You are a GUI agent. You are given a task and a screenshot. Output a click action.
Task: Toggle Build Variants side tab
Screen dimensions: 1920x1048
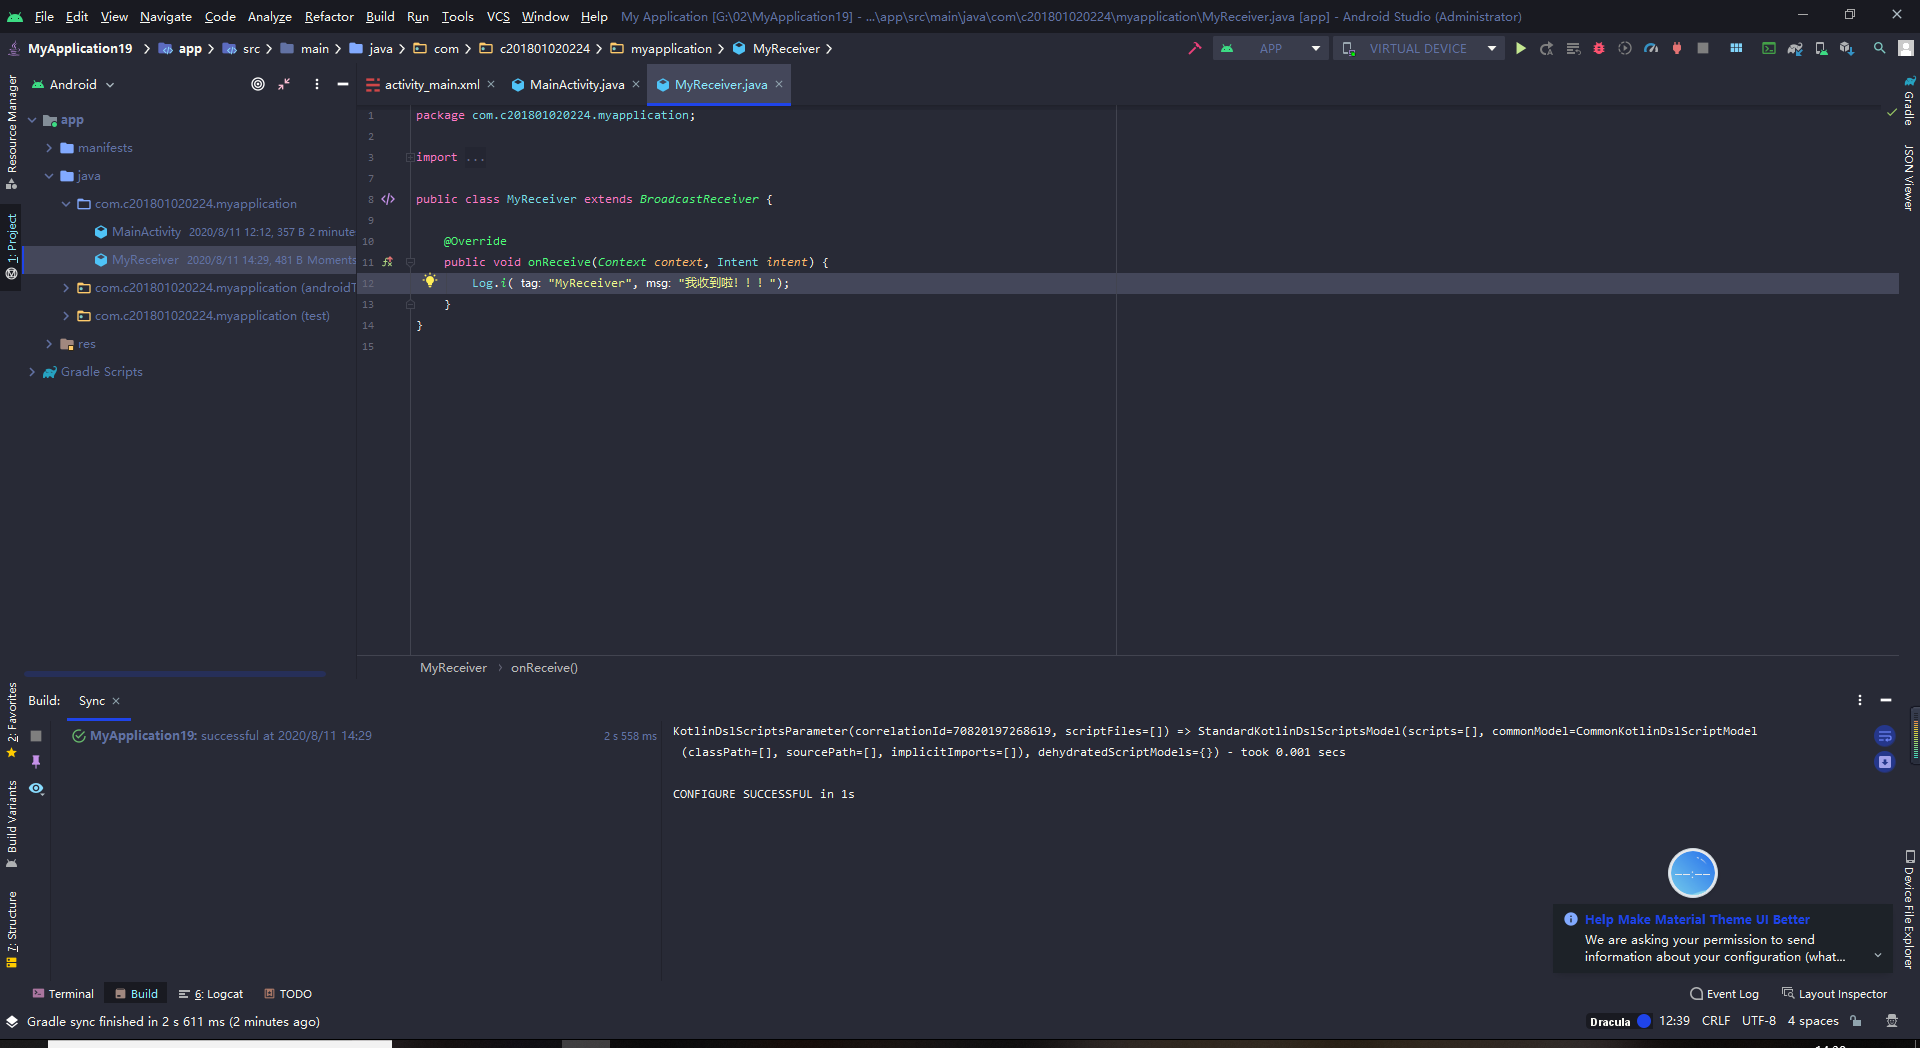coord(11,824)
